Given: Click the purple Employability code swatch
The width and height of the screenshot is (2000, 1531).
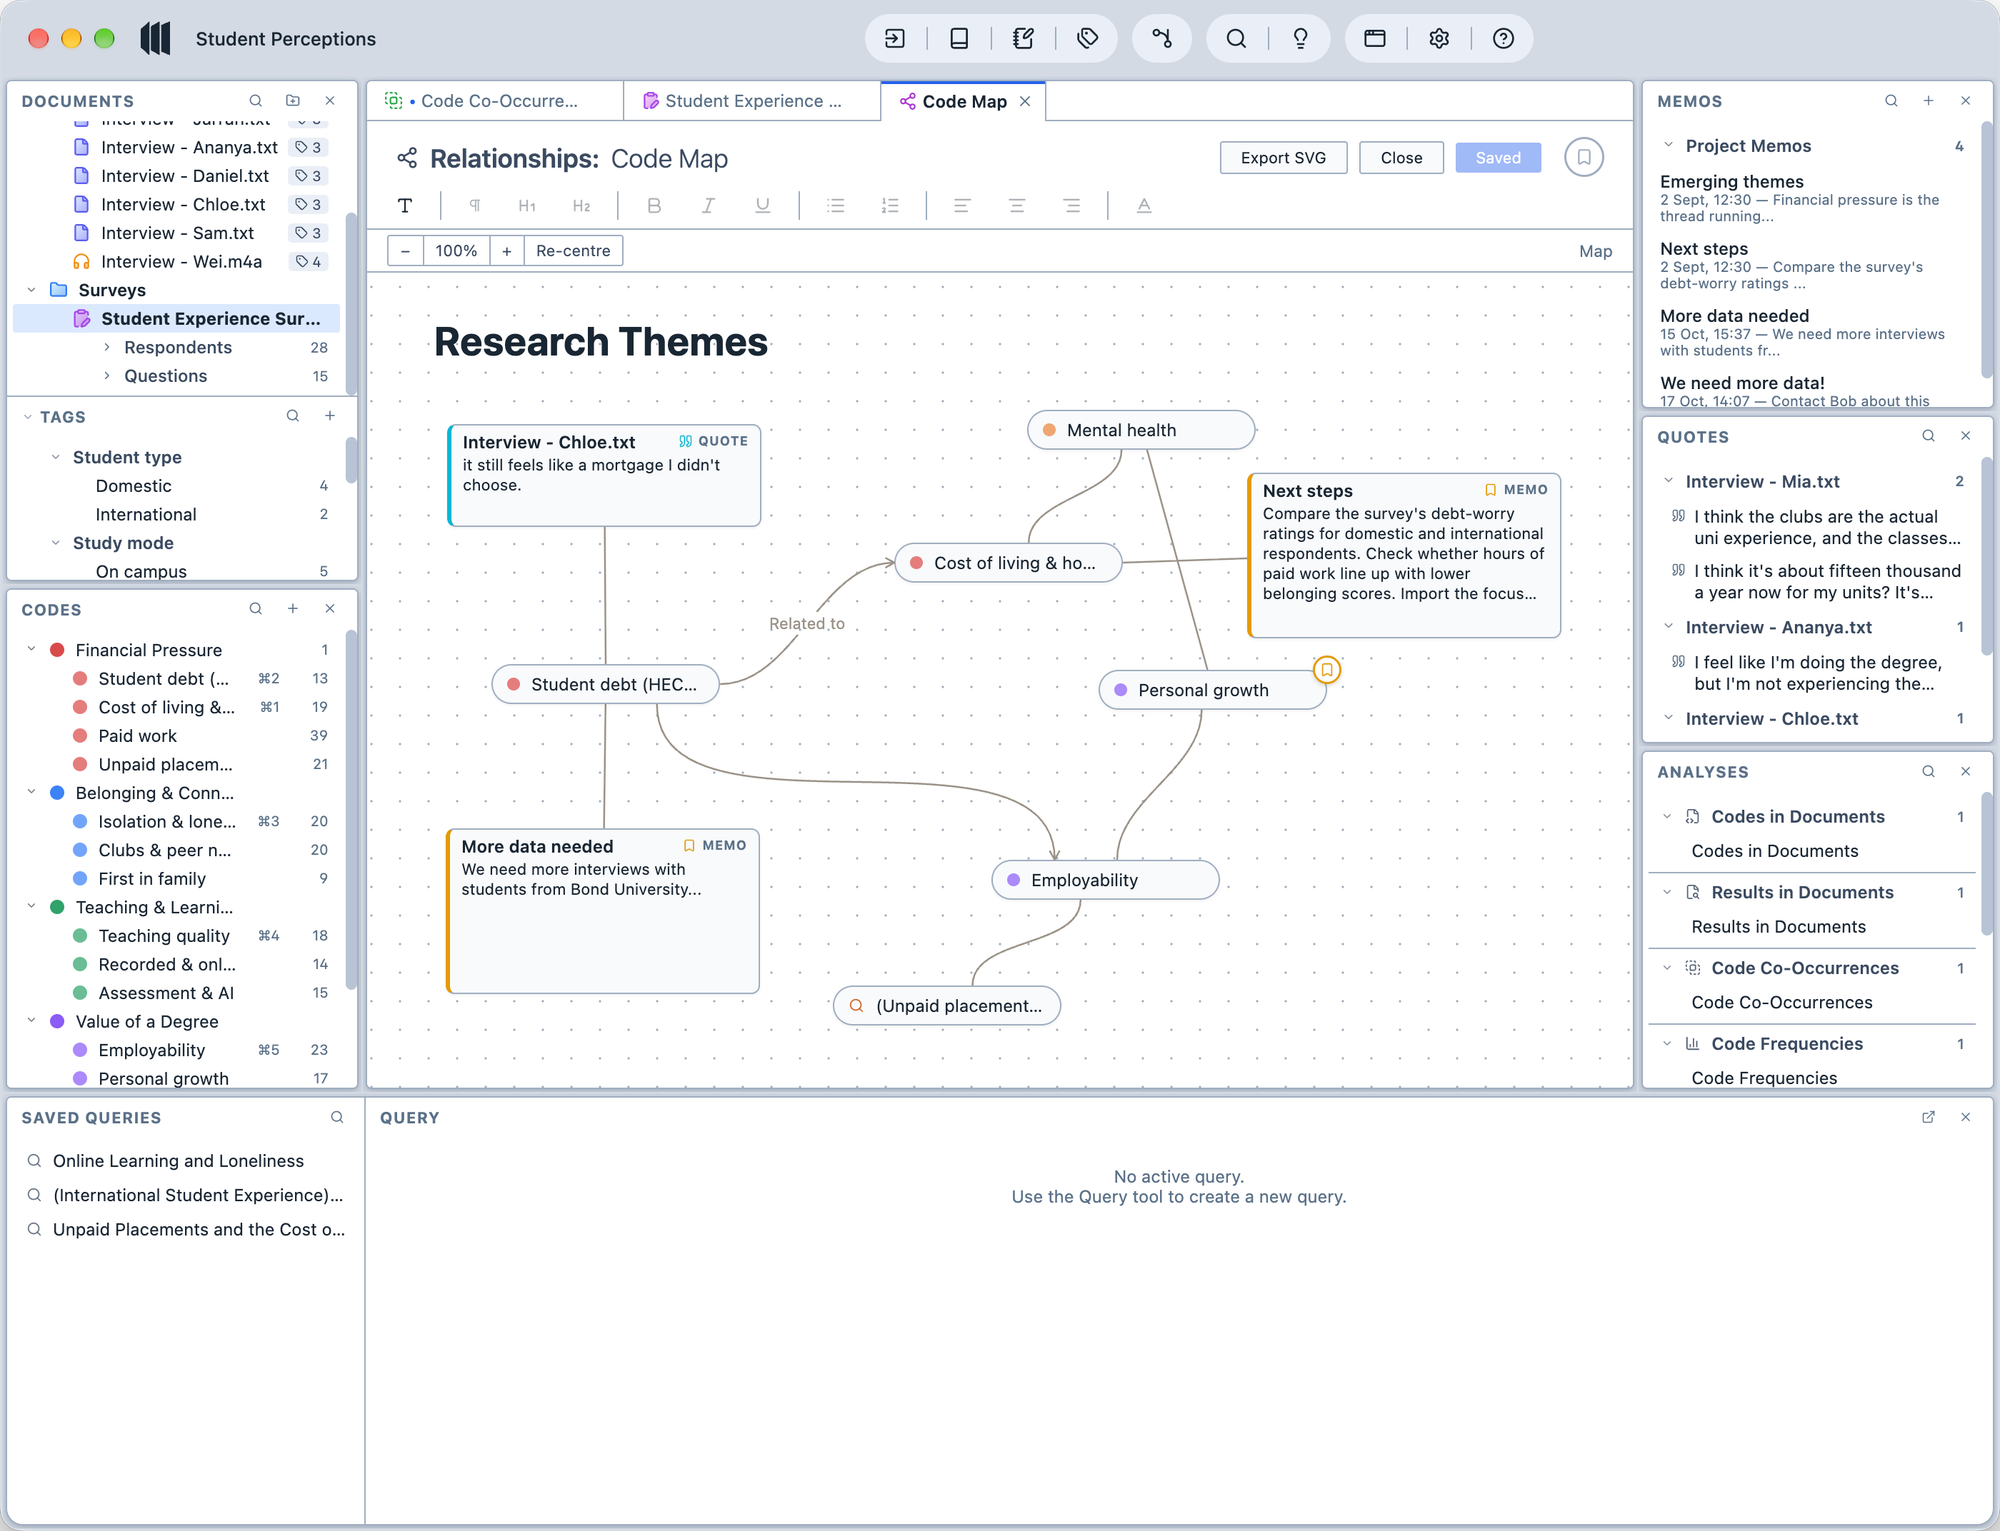Looking at the screenshot, I should click(x=80, y=1050).
